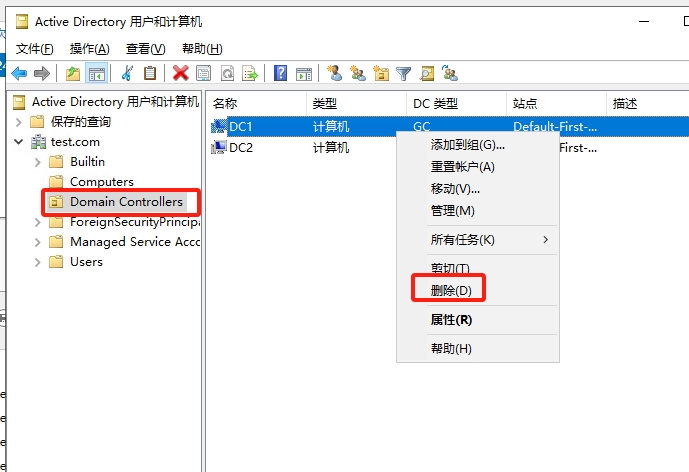Click the Filter funnel toolbar icon

403,73
